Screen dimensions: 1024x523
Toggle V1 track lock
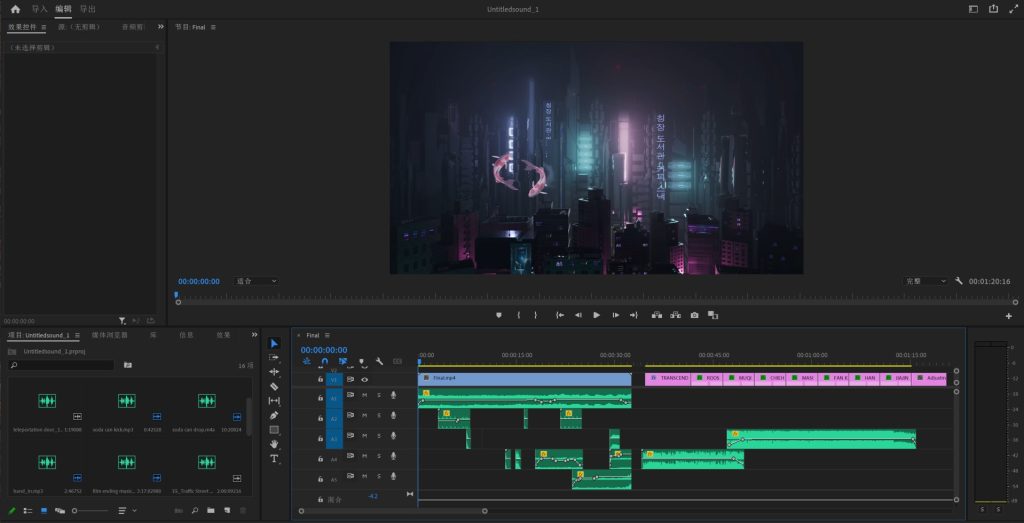[320, 379]
